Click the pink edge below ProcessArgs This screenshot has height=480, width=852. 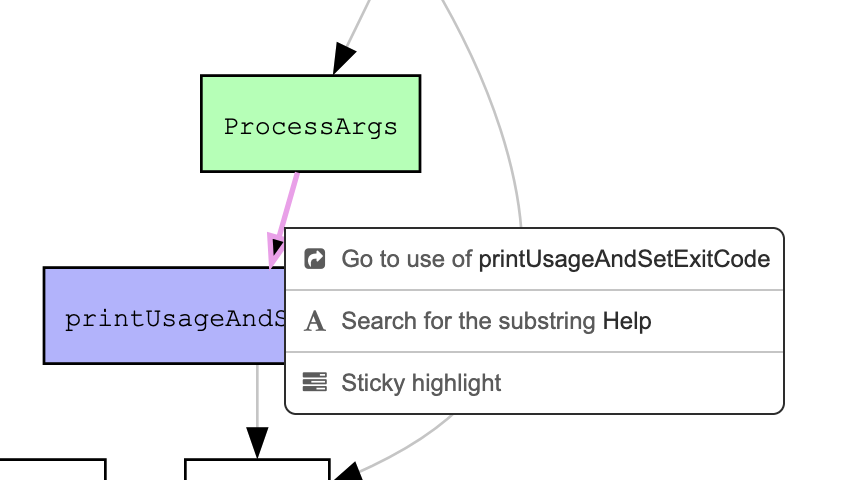(x=288, y=205)
